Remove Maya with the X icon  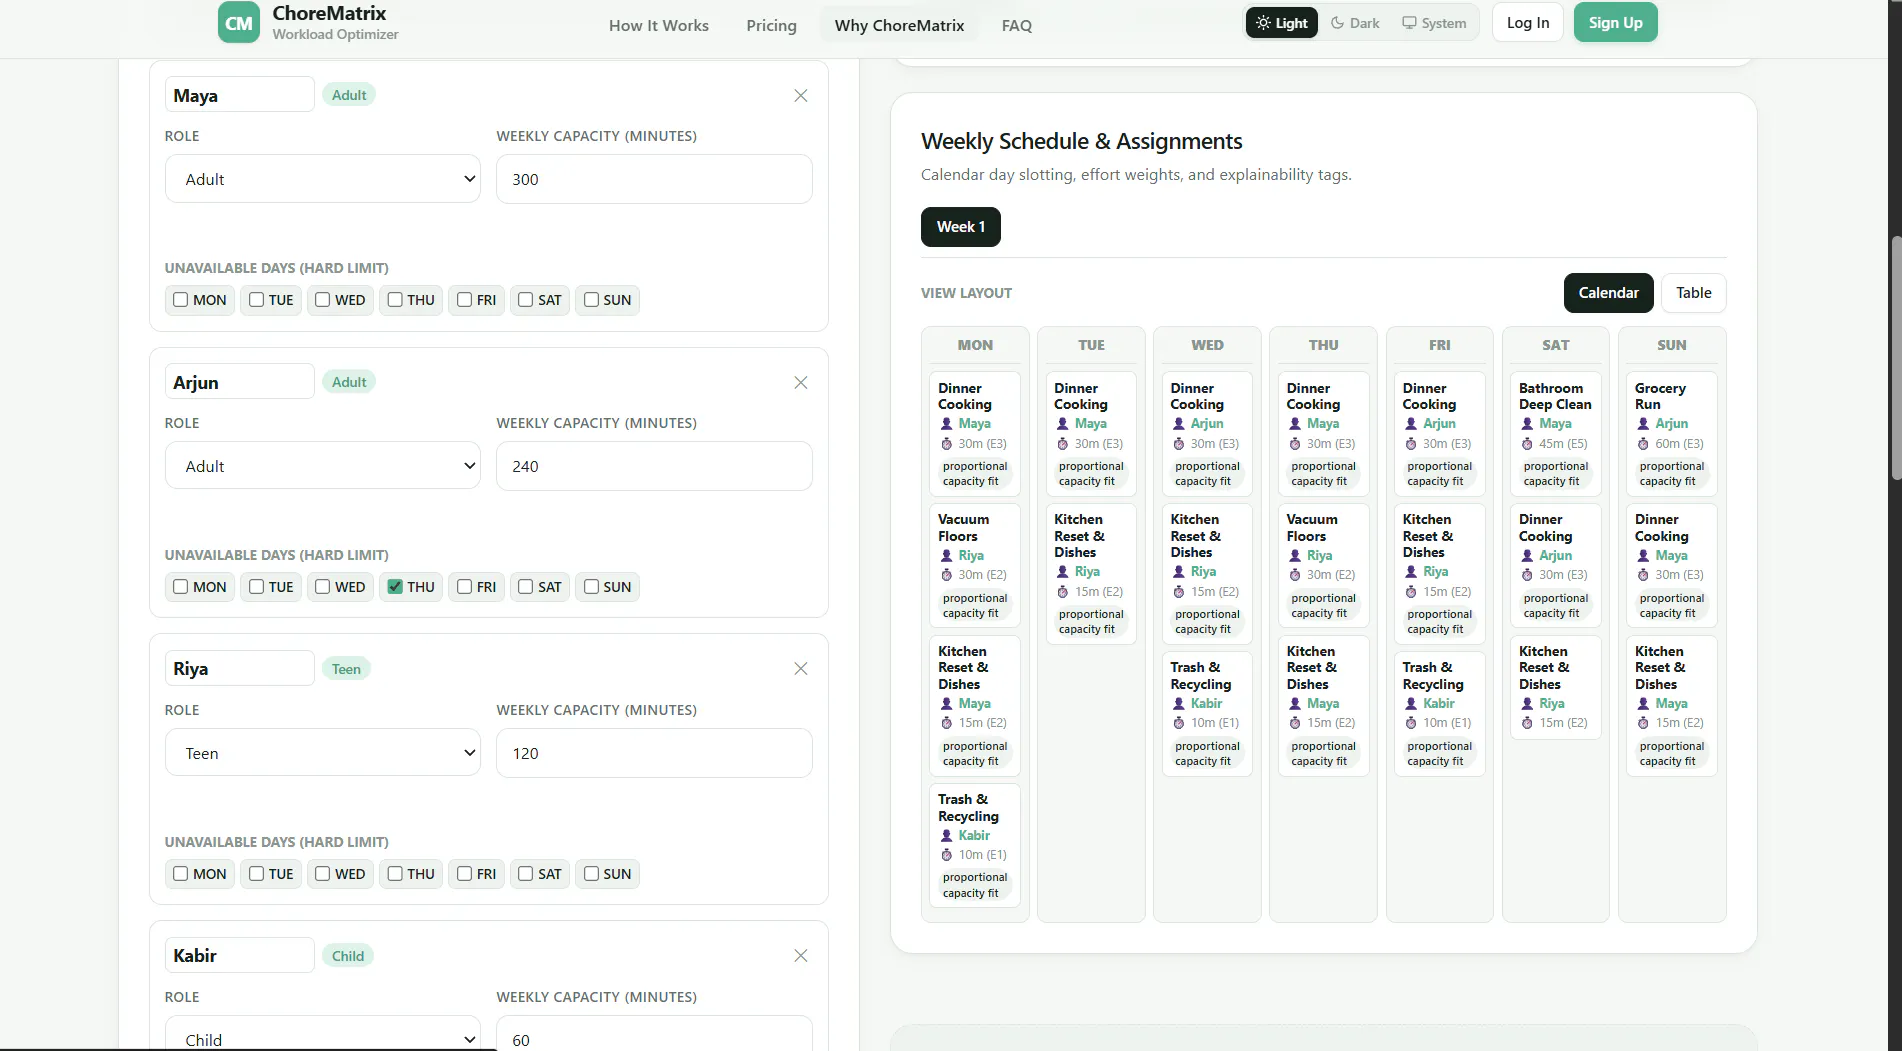(x=800, y=96)
